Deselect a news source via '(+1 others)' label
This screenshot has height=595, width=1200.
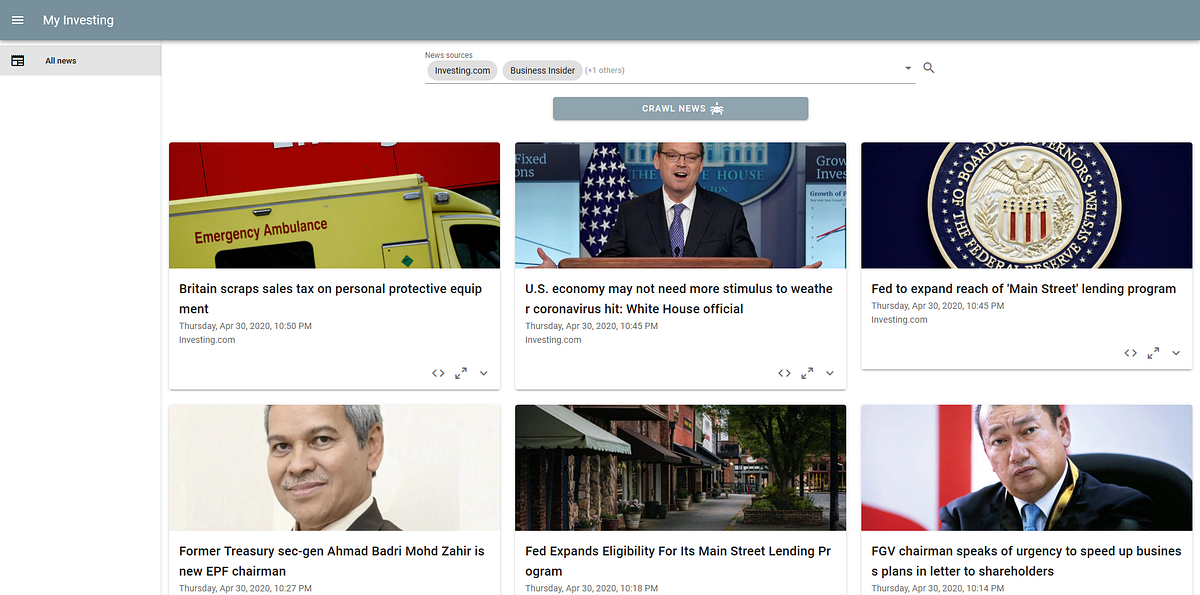pyautogui.click(x=604, y=70)
